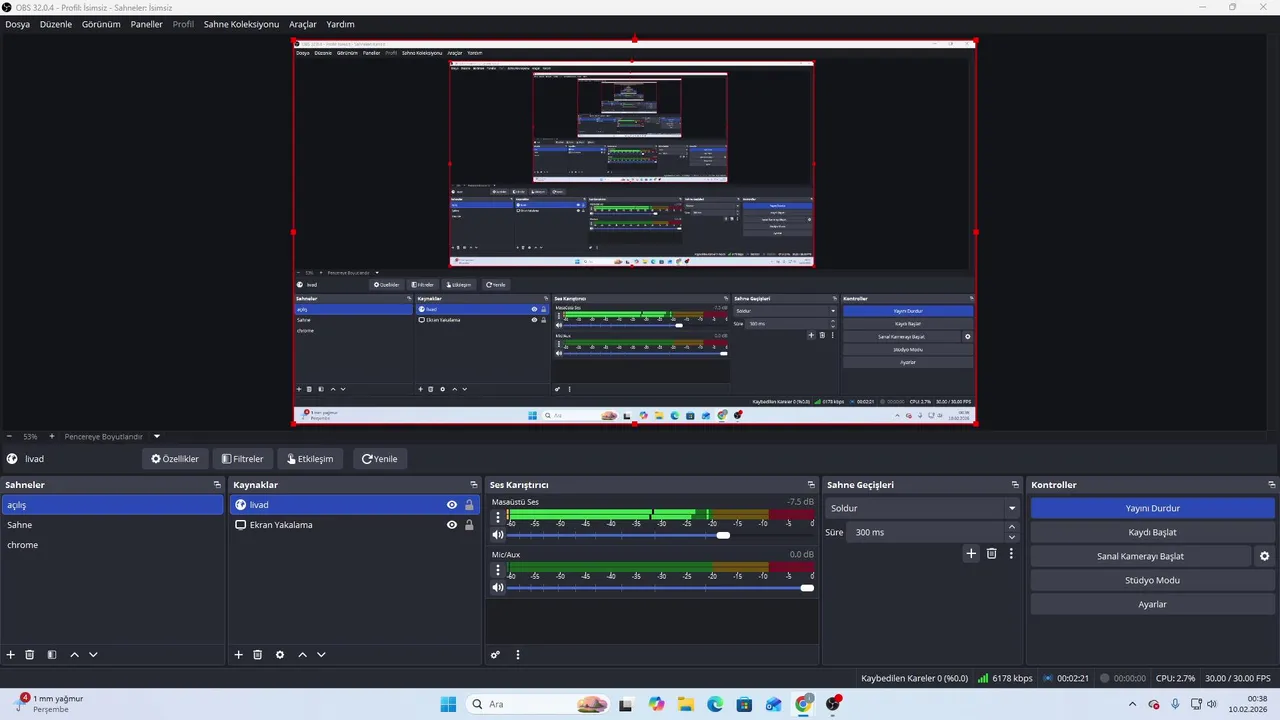Image resolution: width=1280 pixels, height=720 pixels.
Task: Select the chrome scene
Action: [112, 545]
